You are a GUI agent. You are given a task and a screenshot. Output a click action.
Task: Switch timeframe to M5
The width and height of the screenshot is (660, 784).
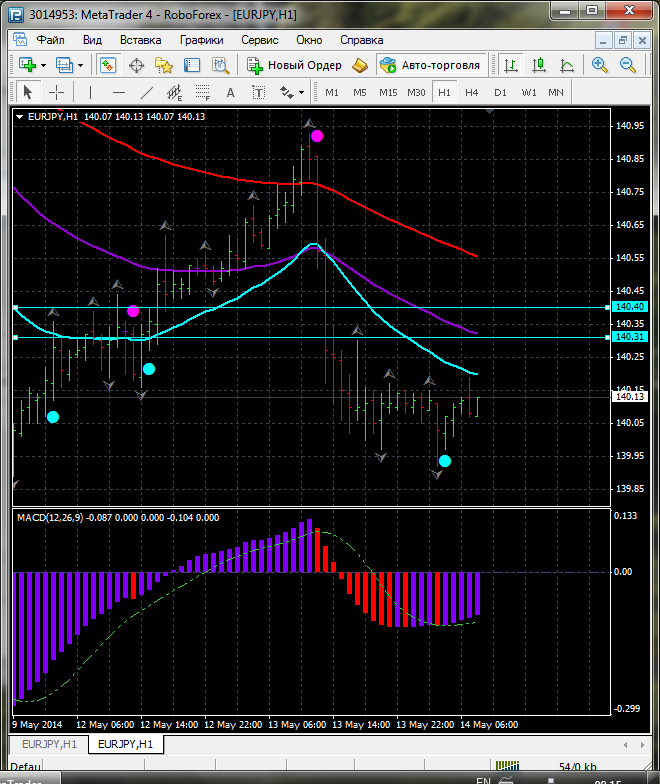(x=360, y=92)
